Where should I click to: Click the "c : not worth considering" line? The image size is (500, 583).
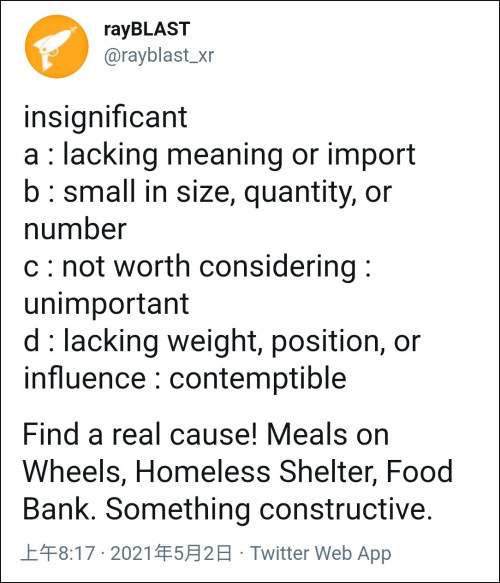[x=197, y=267]
